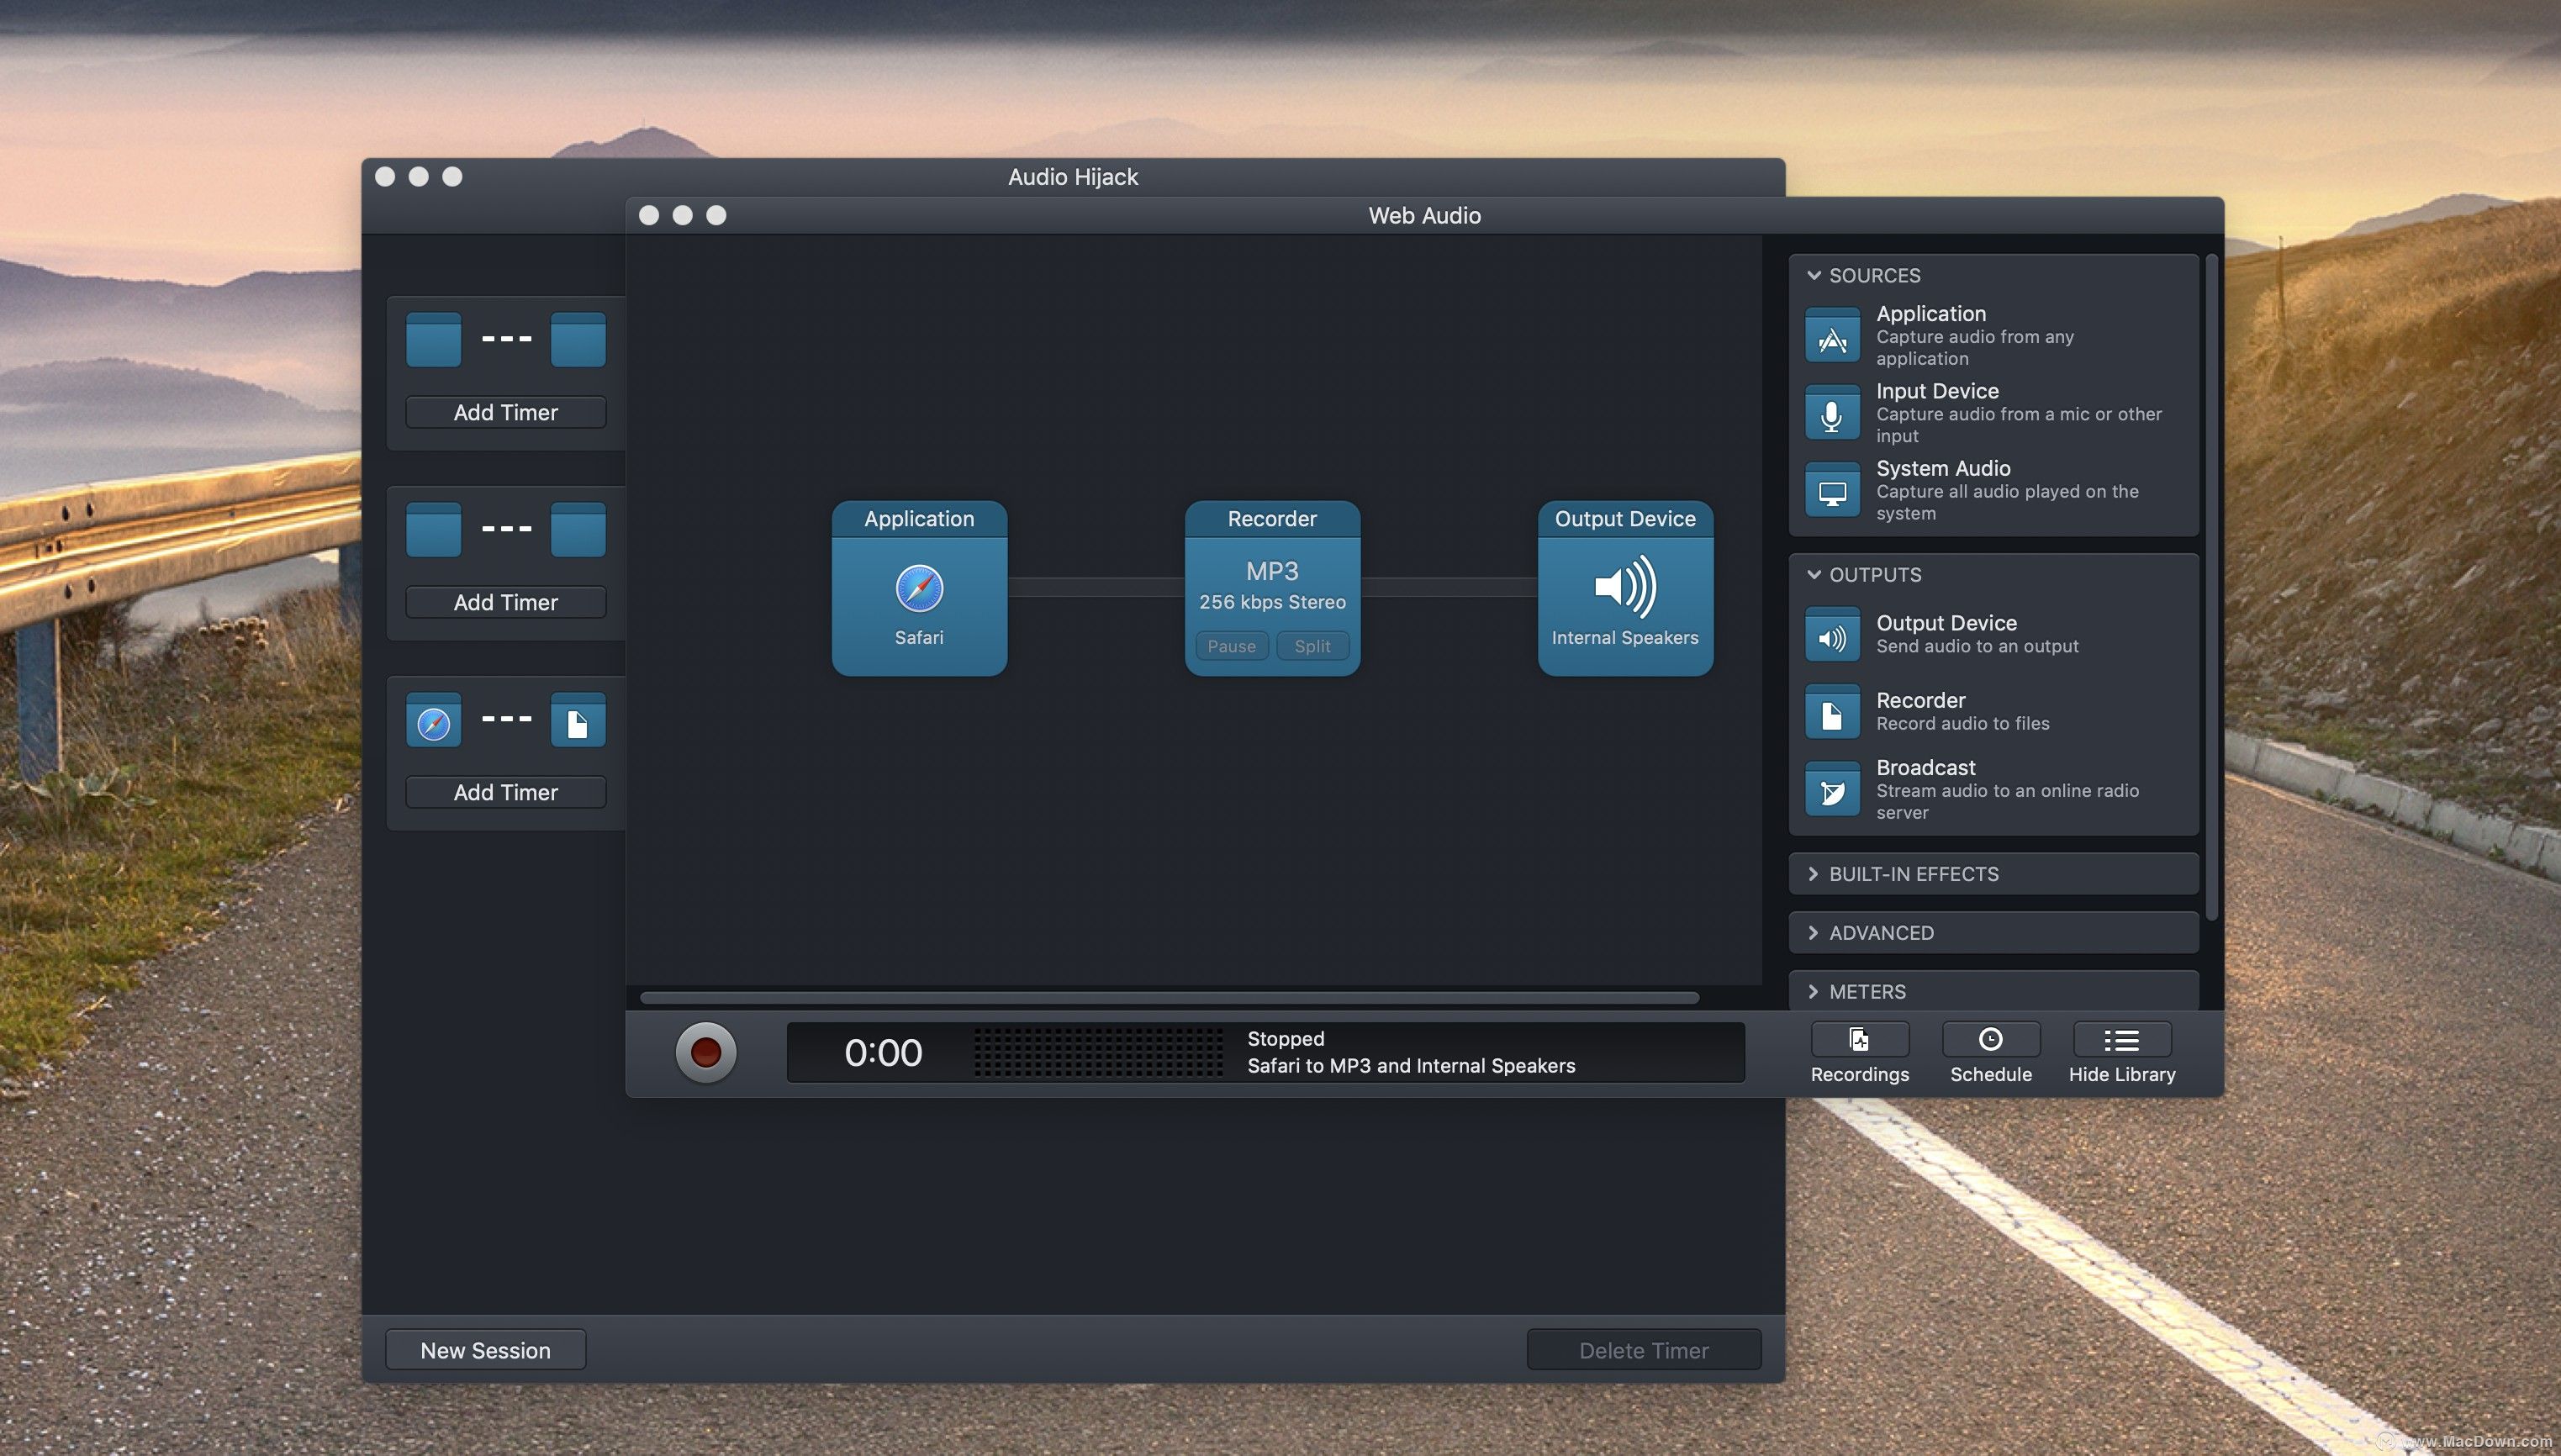Viewport: 2561px width, 1456px height.
Task: Collapse the SOURCES section
Action: (1814, 275)
